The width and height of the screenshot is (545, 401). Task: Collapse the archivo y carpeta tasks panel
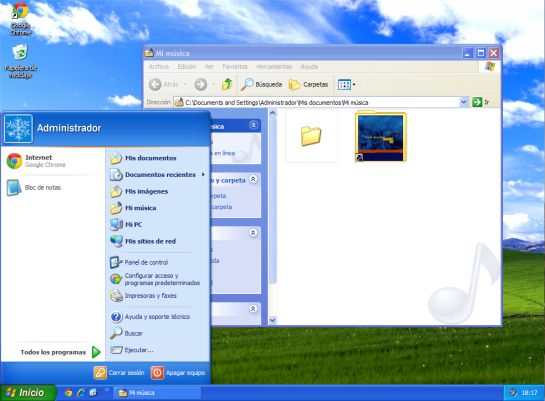pos(253,179)
